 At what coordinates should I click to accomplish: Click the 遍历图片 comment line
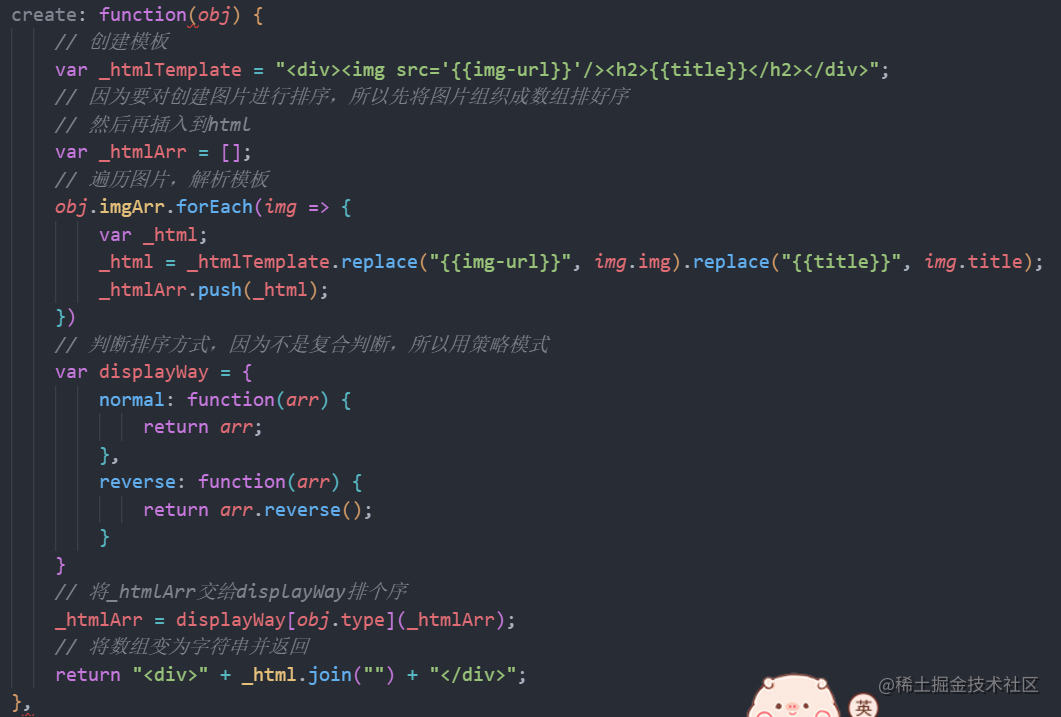[162, 179]
